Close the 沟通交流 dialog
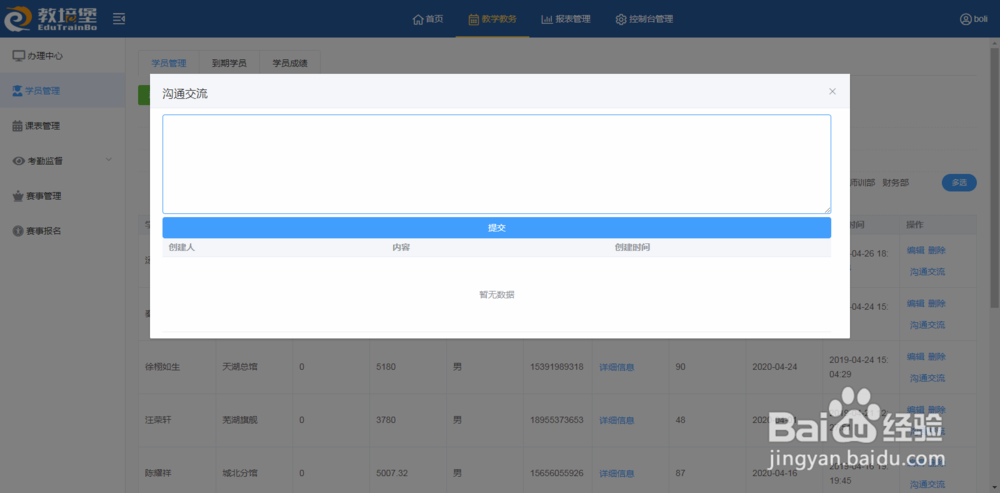Viewport: 1000px width, 493px height. [x=832, y=91]
